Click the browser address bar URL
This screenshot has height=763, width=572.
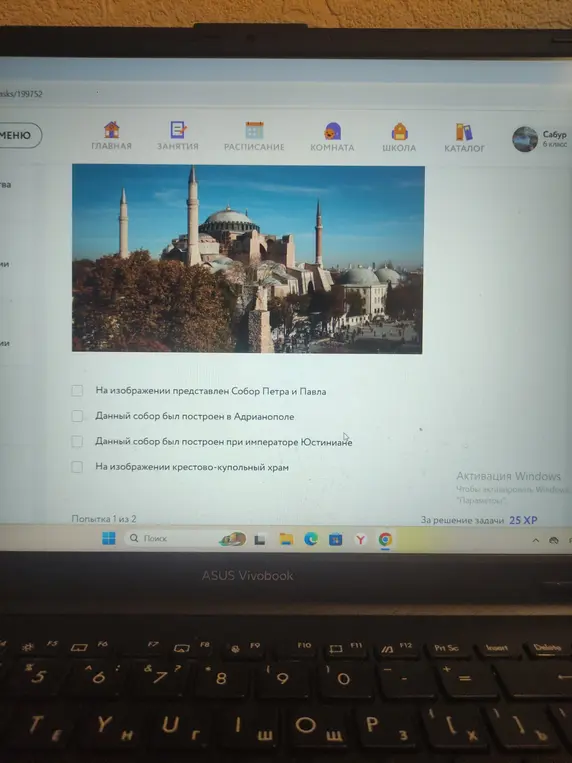click(x=21, y=94)
